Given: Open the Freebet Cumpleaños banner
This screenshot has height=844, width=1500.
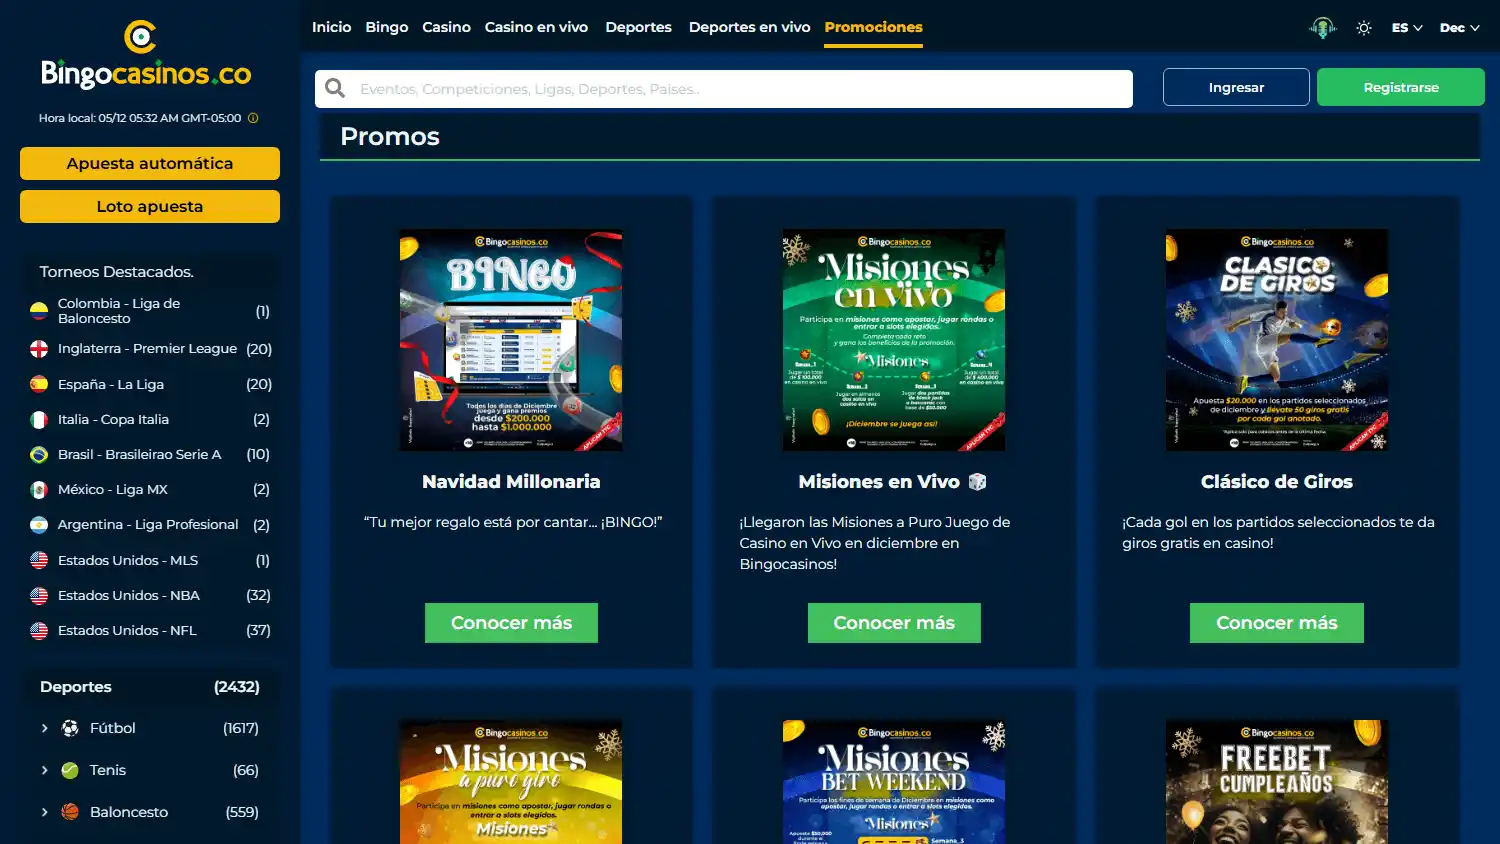Looking at the screenshot, I should (1277, 782).
